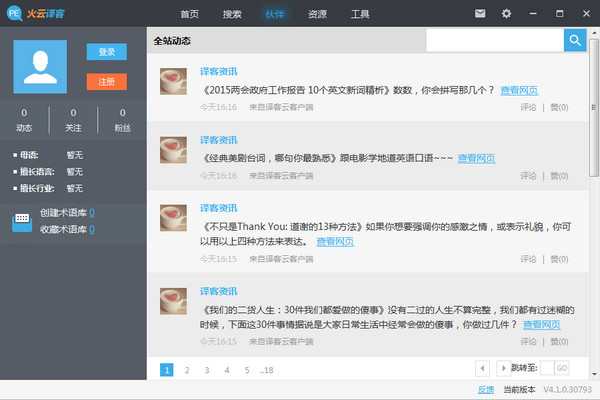Open the 工具 tab
Image resolution: width=600 pixels, height=400 pixels.
point(360,14)
